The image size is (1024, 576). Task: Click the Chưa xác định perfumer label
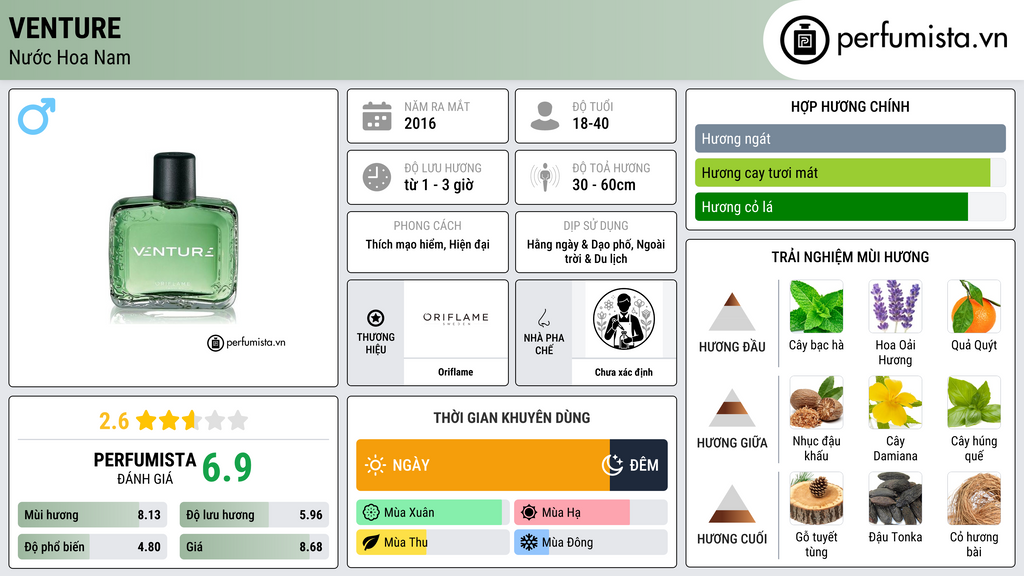tap(624, 372)
